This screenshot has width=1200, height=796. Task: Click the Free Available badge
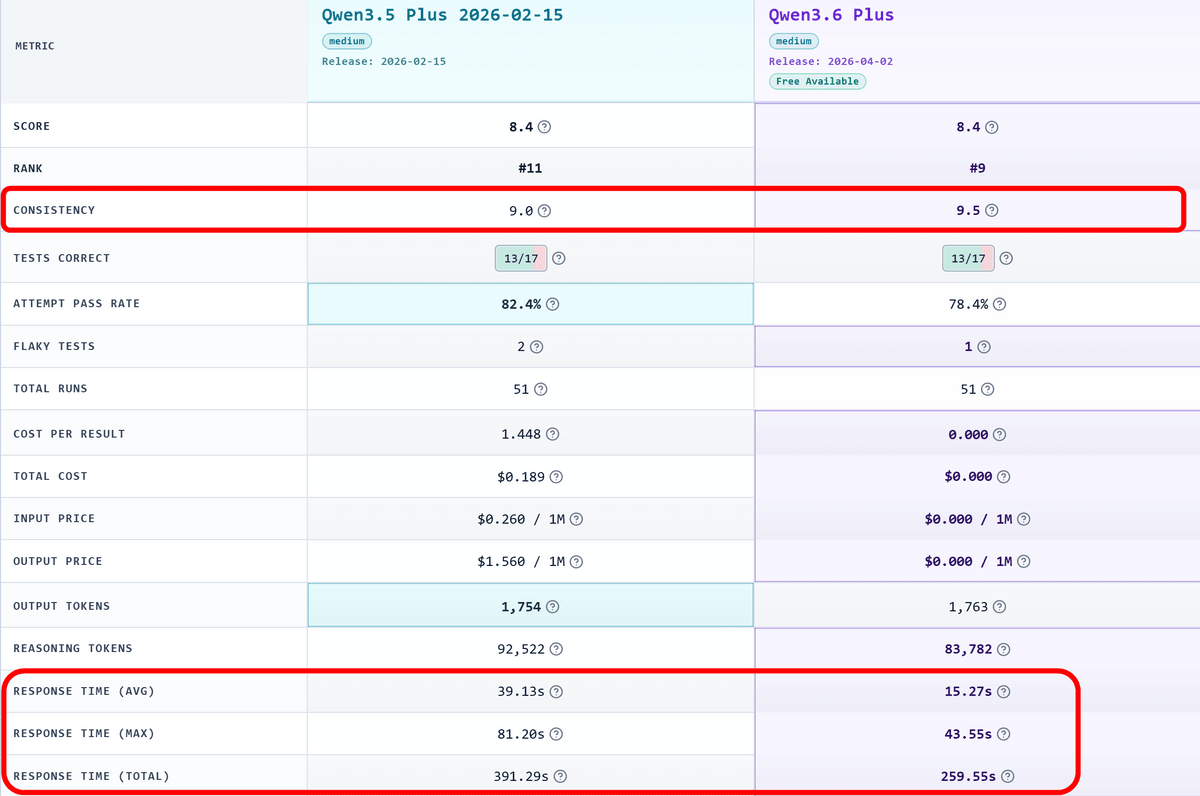coord(817,81)
